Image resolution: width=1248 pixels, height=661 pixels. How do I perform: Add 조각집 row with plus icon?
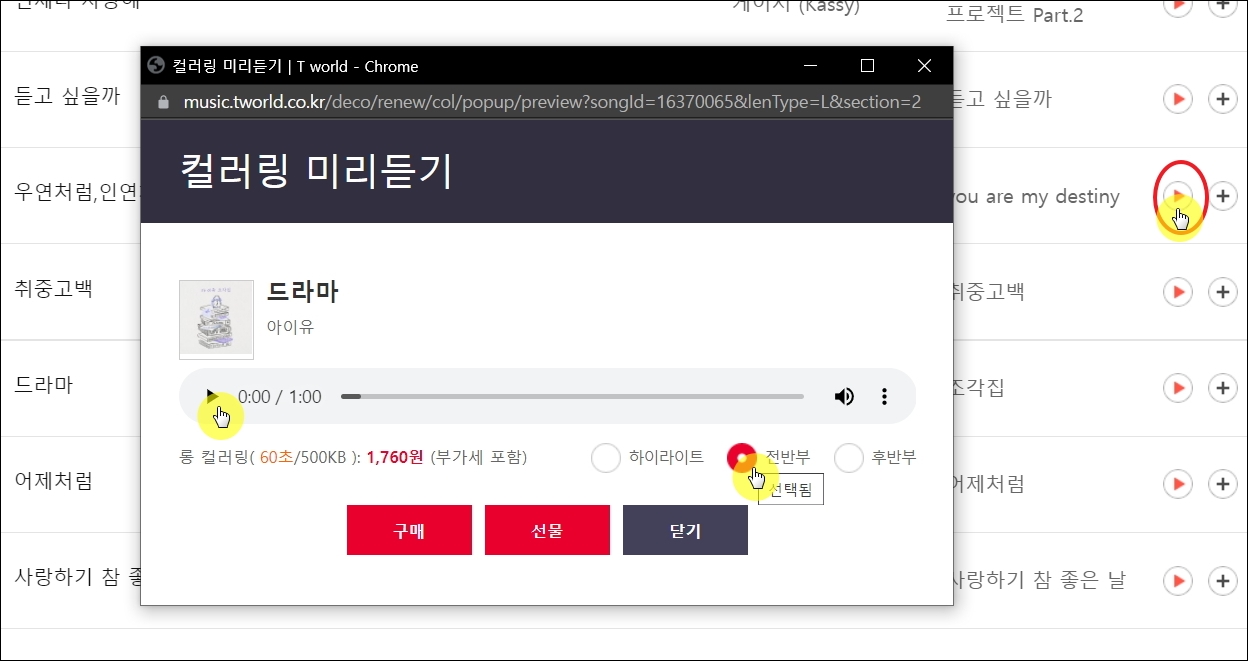click(x=1222, y=388)
